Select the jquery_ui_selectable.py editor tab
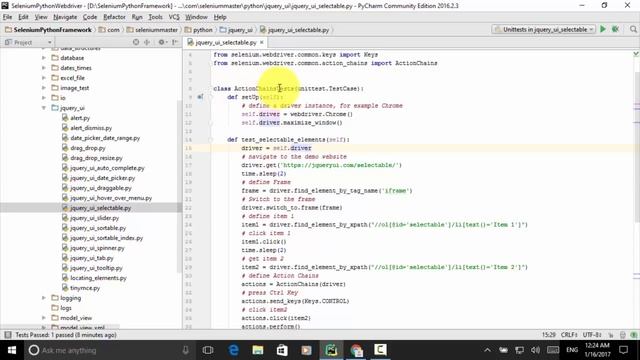Viewport: 640px width, 360px height. (225, 42)
